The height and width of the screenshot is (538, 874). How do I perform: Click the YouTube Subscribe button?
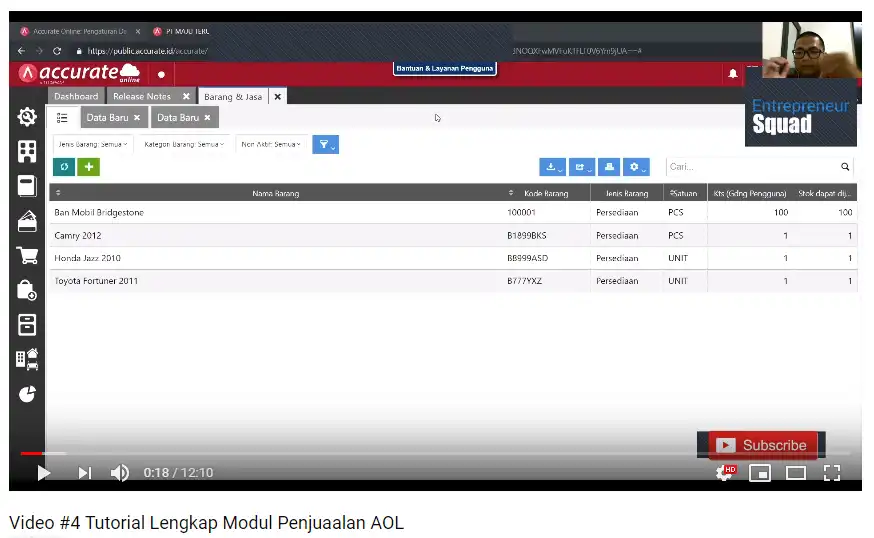[761, 445]
